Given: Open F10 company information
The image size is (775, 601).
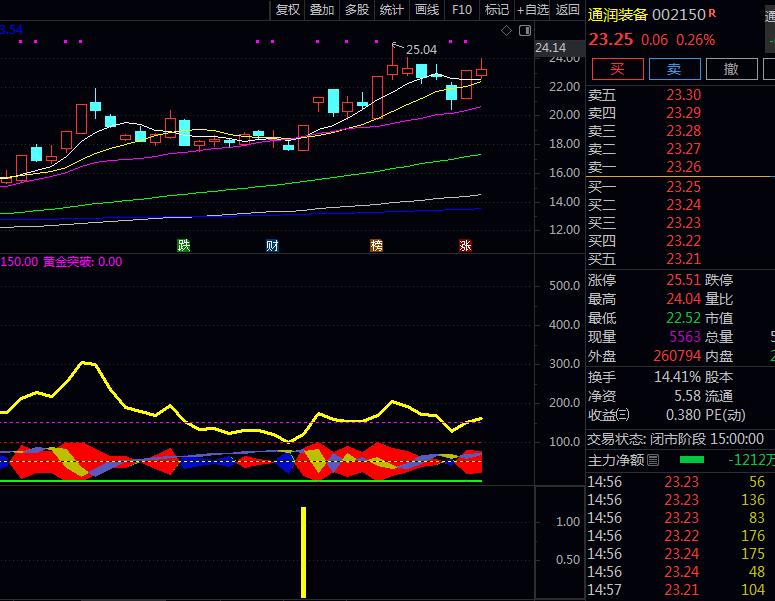Looking at the screenshot, I should pyautogui.click(x=462, y=10).
